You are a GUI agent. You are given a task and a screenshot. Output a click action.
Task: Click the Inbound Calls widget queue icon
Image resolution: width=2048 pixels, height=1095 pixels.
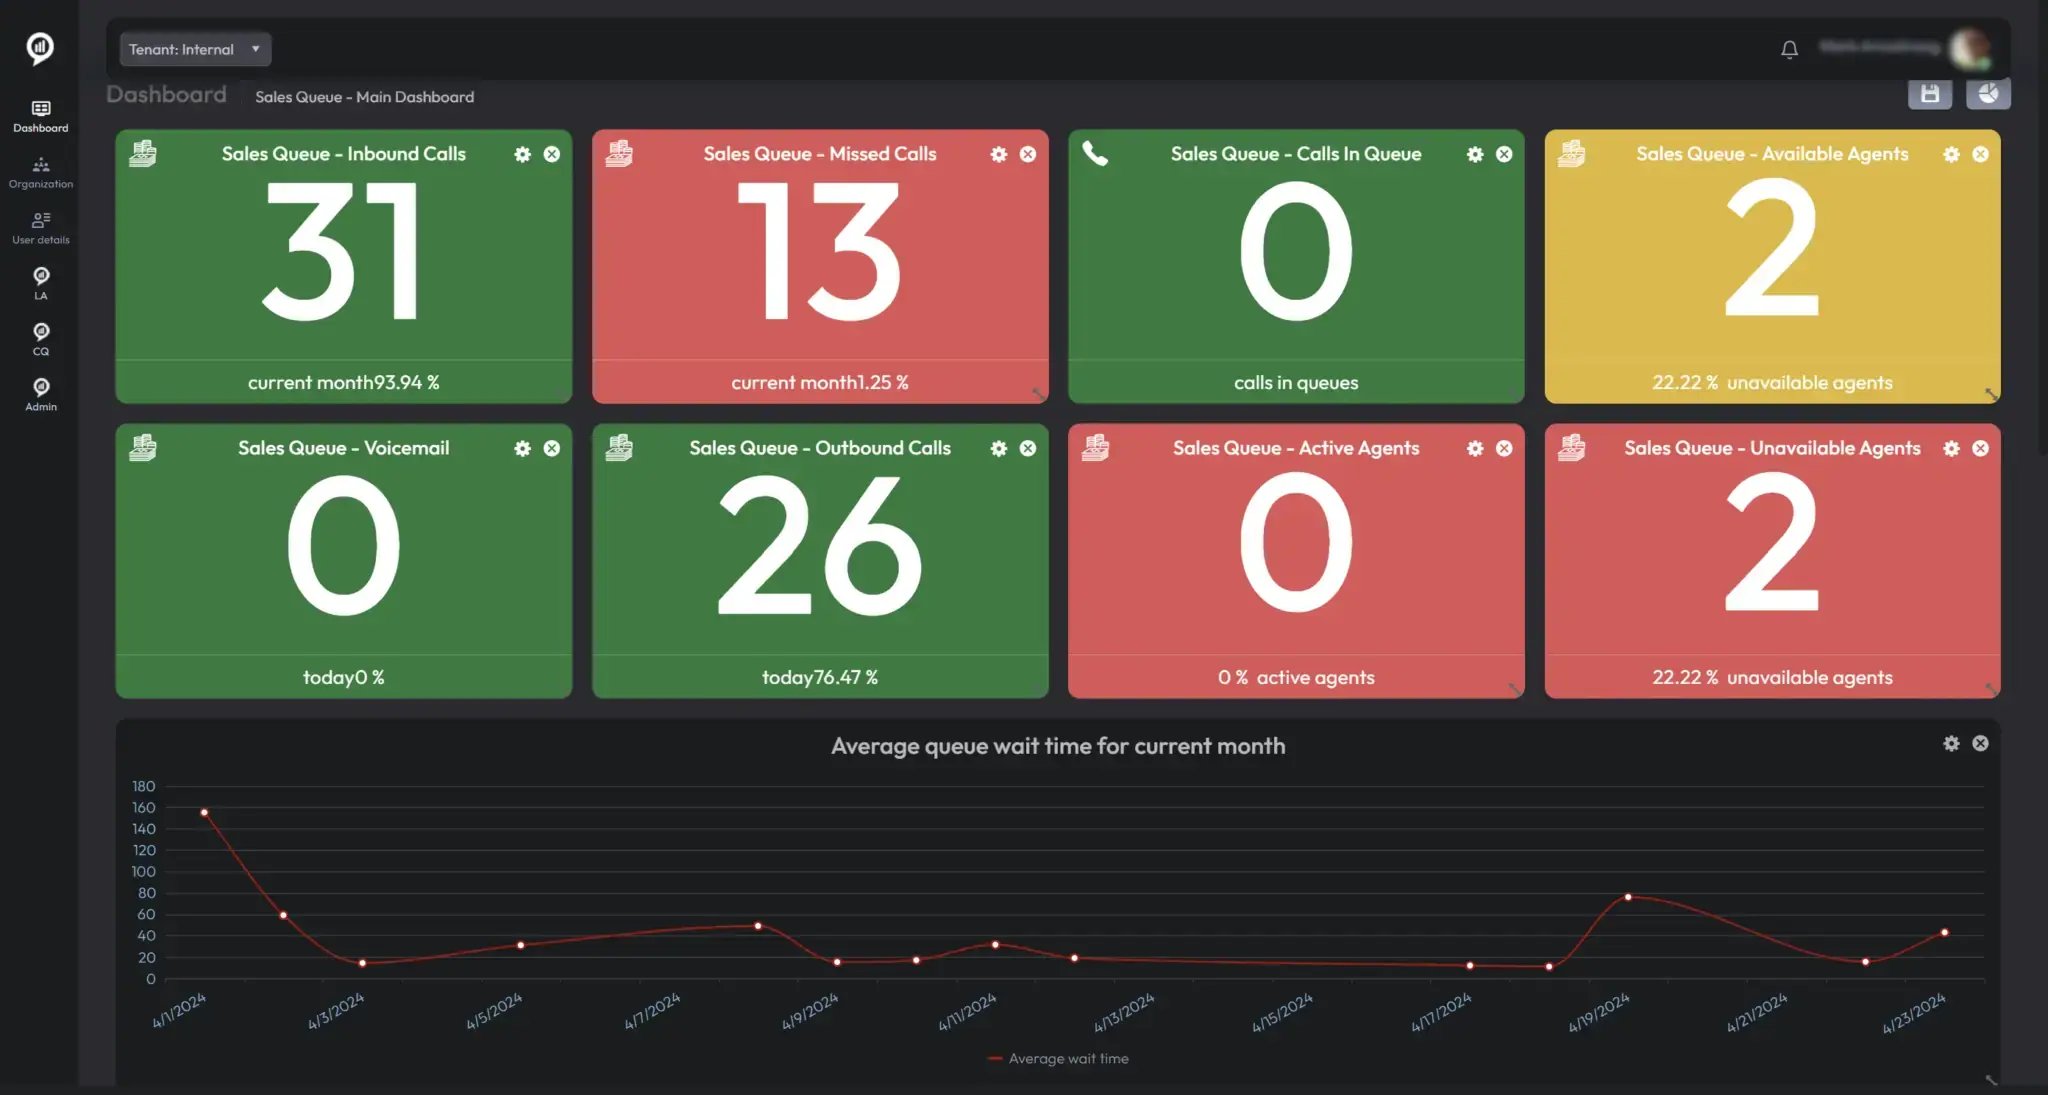143,153
